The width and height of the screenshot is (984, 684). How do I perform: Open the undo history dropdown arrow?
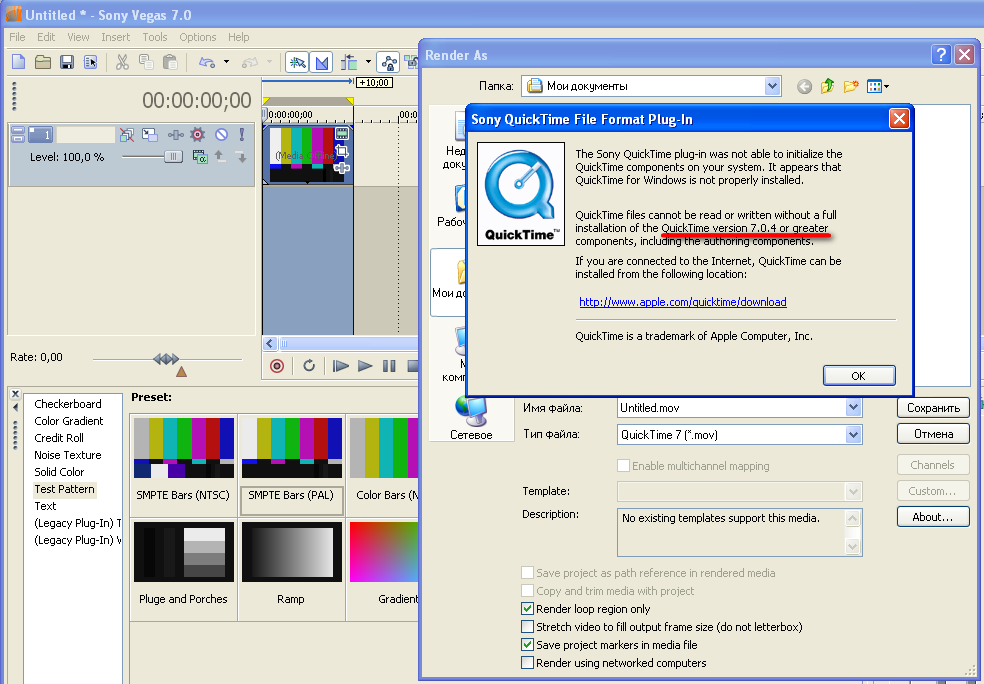[x=227, y=61]
